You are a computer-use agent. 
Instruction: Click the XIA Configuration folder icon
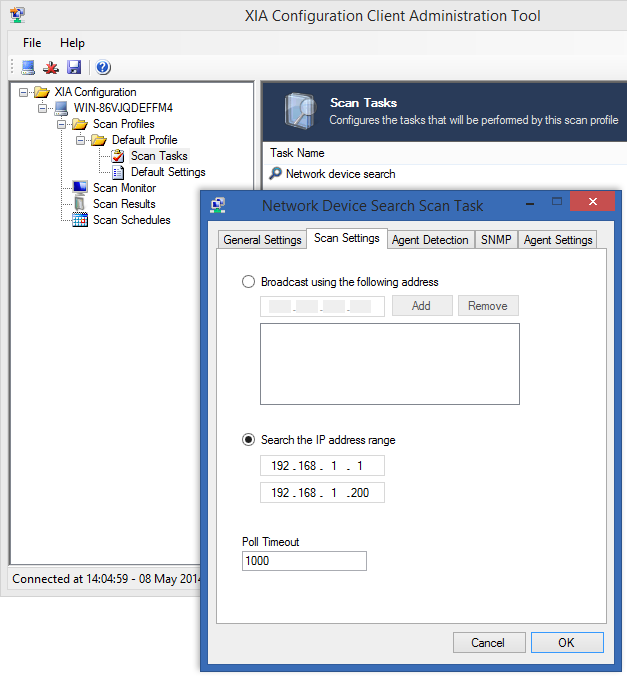coord(42,92)
